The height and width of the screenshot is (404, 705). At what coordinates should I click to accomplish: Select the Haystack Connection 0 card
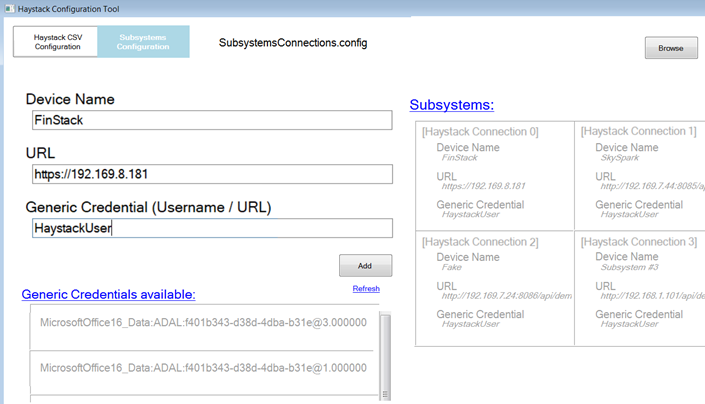point(495,176)
